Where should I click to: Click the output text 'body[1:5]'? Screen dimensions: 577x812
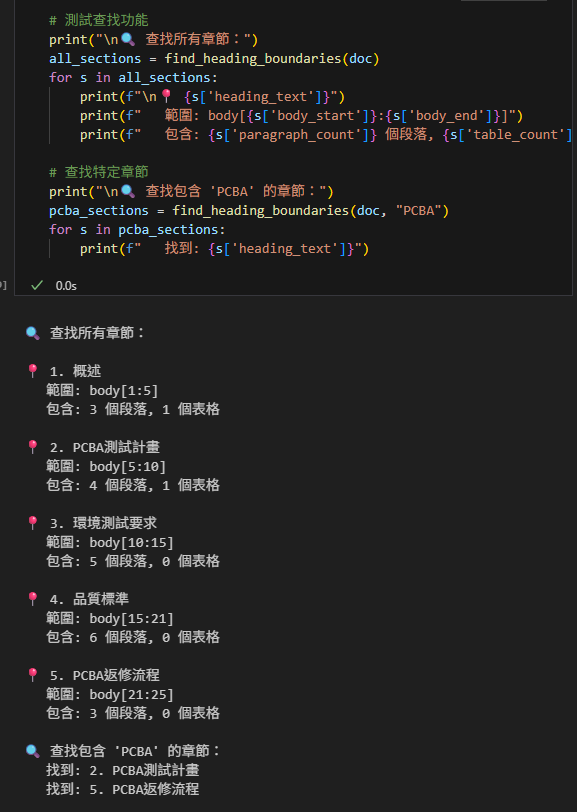click(x=124, y=390)
